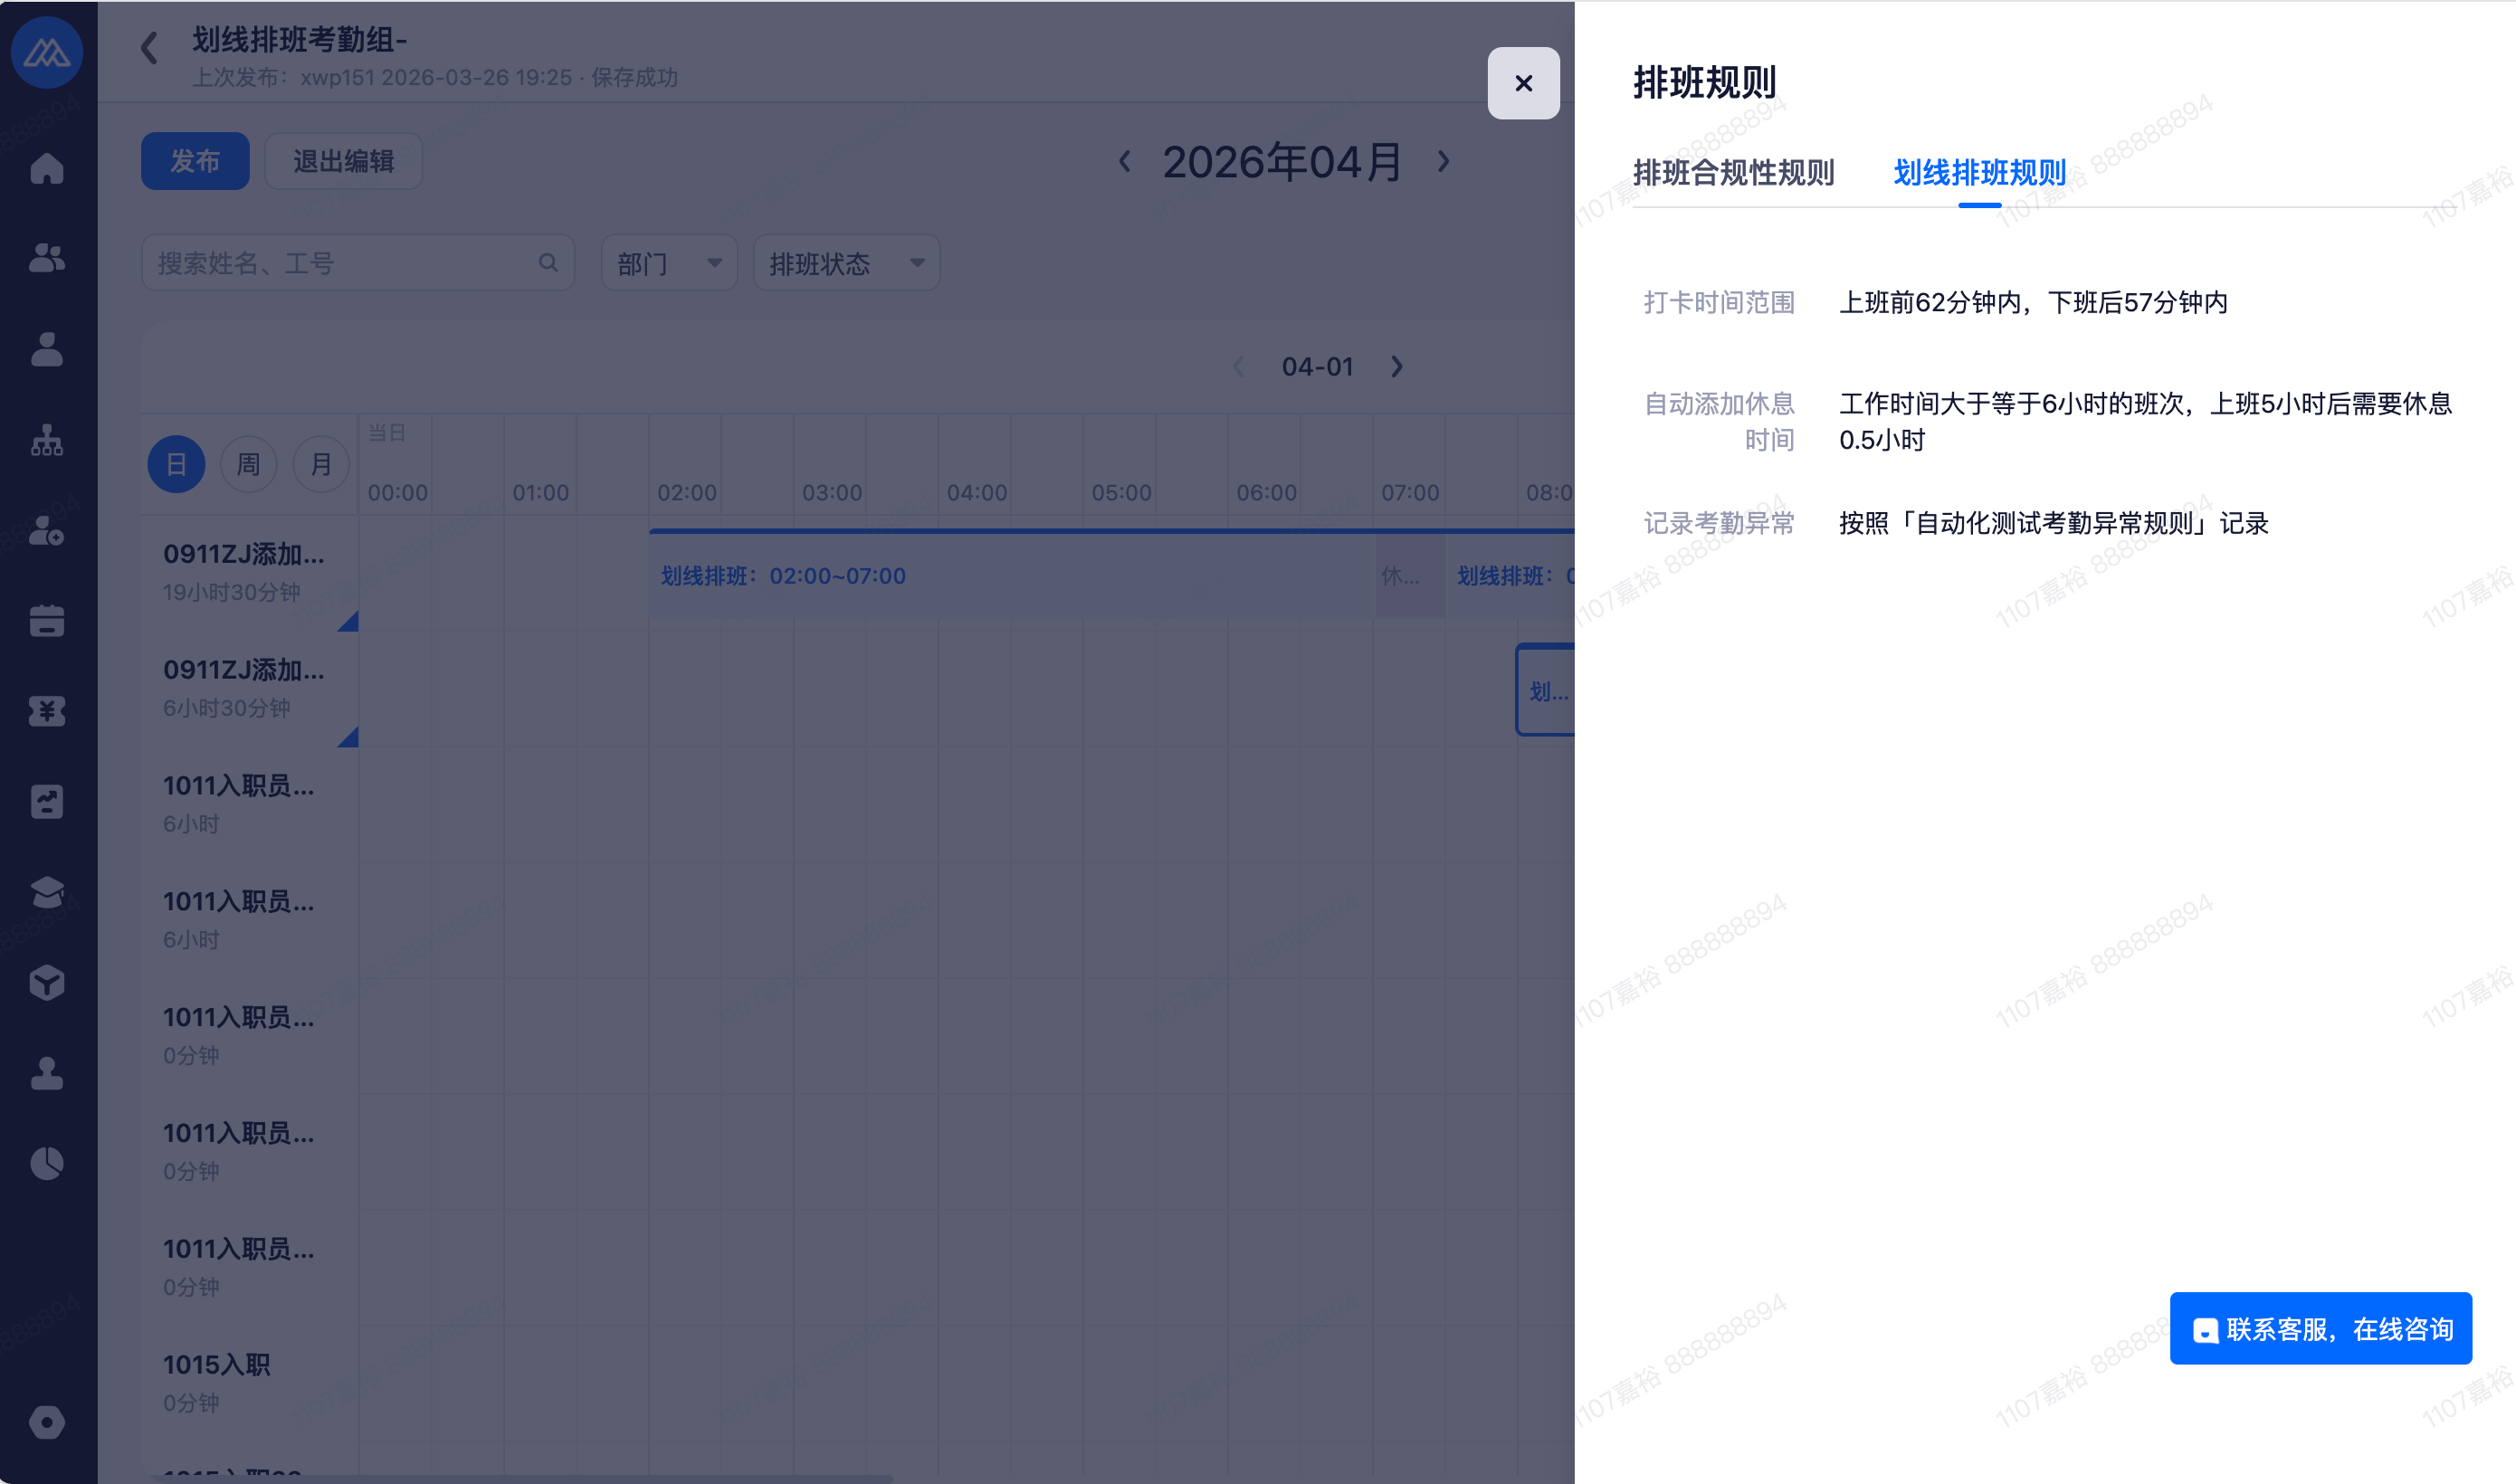Image resolution: width=2516 pixels, height=1484 pixels.
Task: Go to next month after 2026年04月
Action: click(x=1443, y=161)
